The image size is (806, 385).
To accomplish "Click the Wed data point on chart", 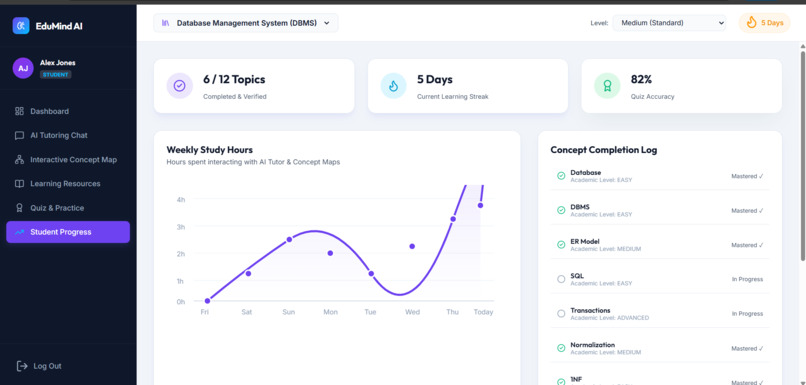I will 412,246.
